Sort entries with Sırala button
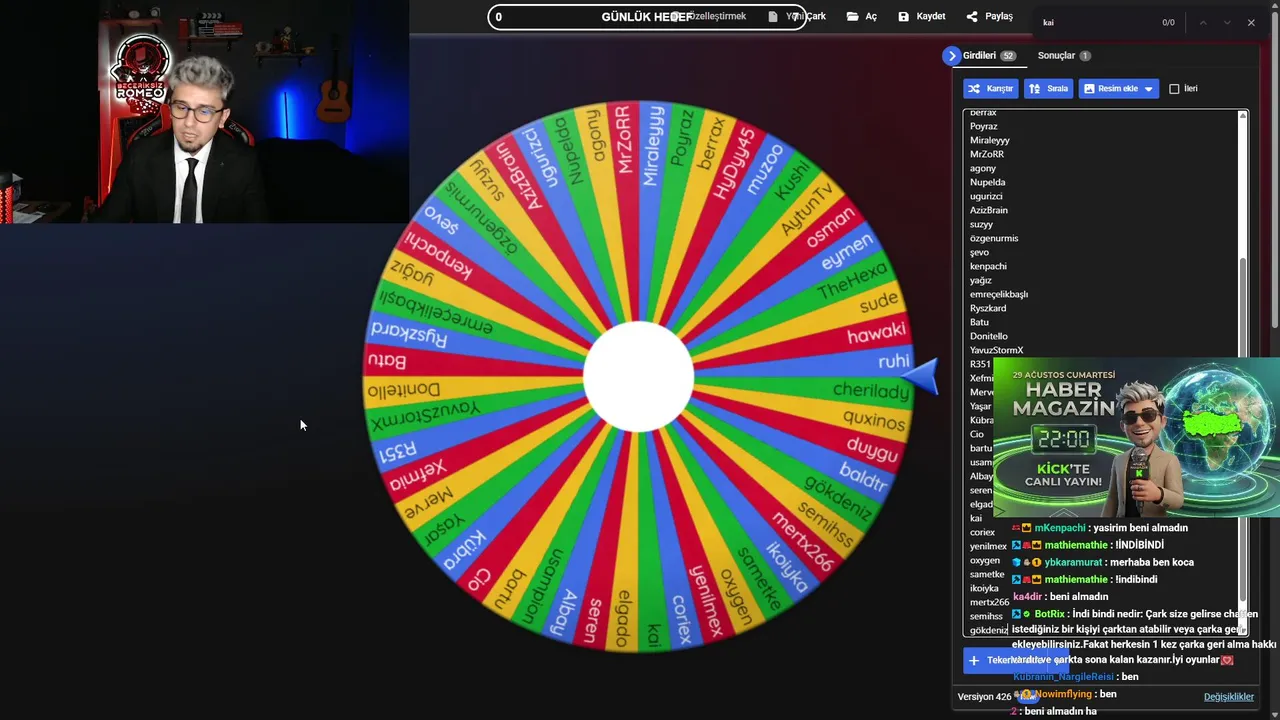Image resolution: width=1280 pixels, height=720 pixels. click(x=1049, y=89)
